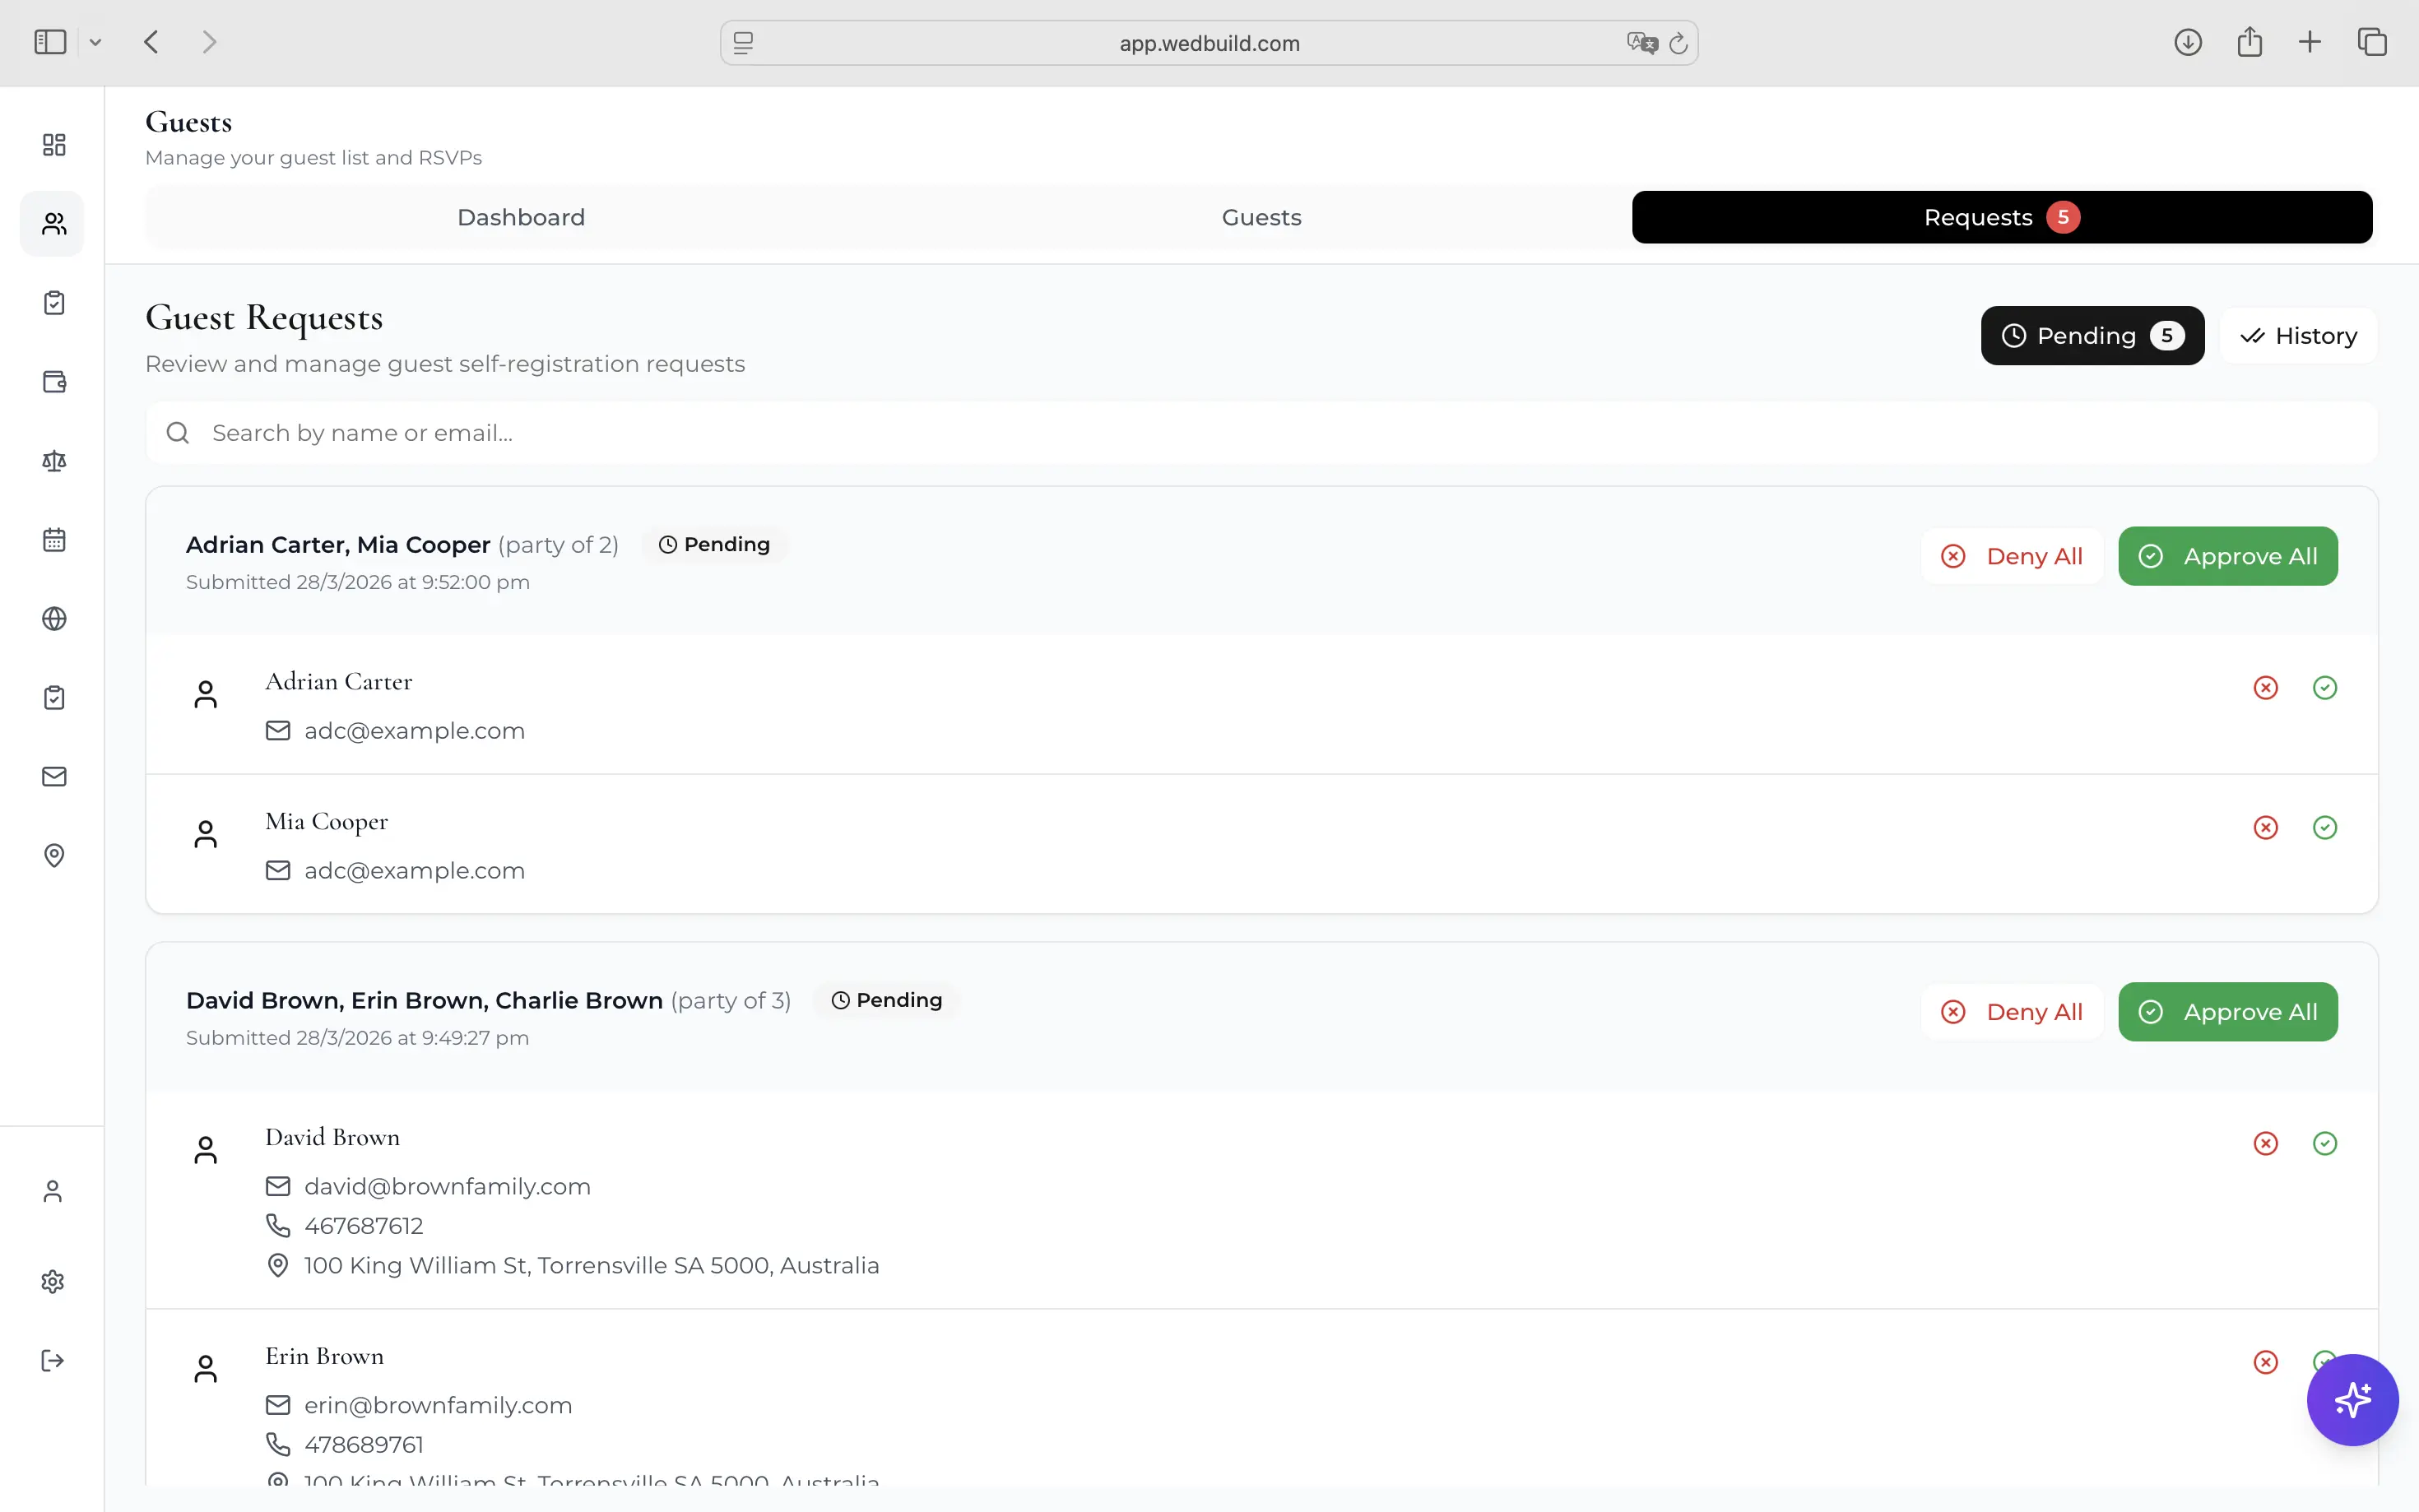Click the logout arrow icon in sidebar
The height and width of the screenshot is (1512, 2419).
[x=53, y=1361]
